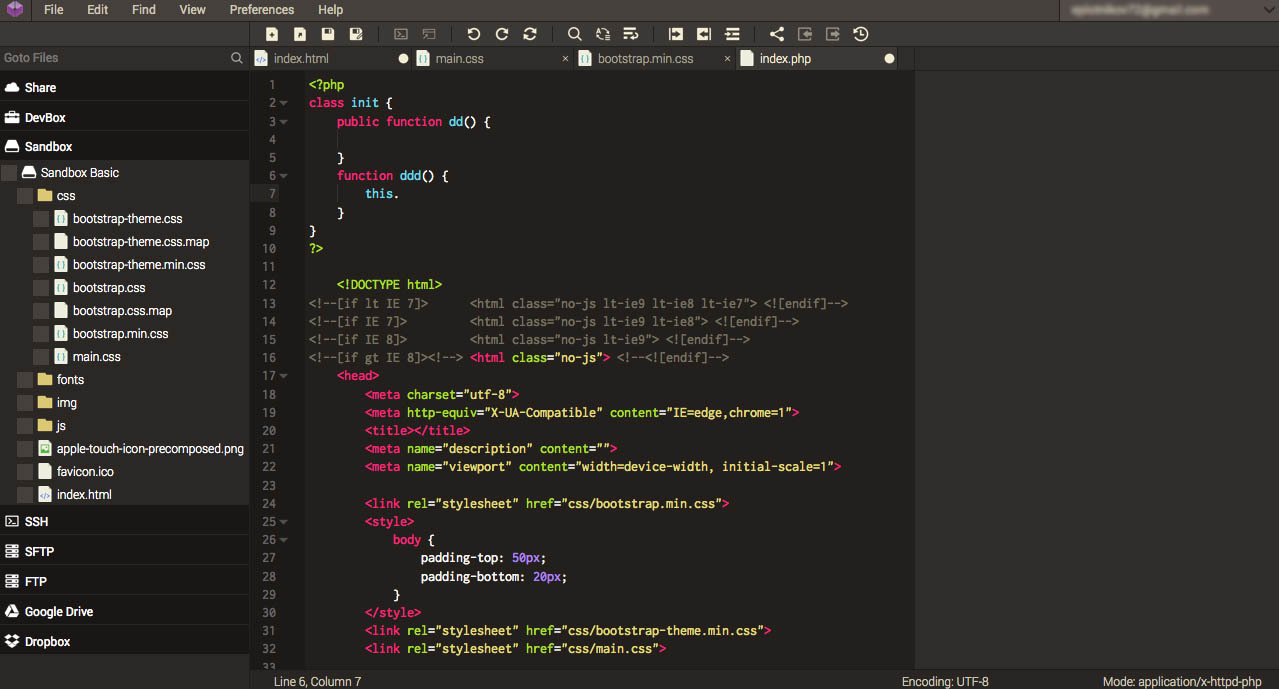This screenshot has height=689, width=1279.
Task: Click the search icon beside Goto Files
Action: point(237,58)
